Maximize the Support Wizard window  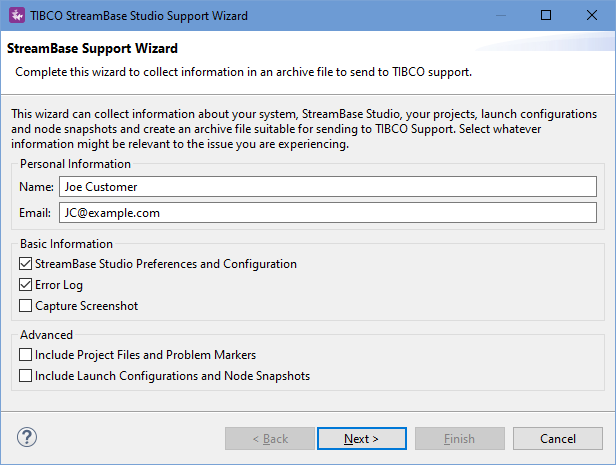(544, 16)
